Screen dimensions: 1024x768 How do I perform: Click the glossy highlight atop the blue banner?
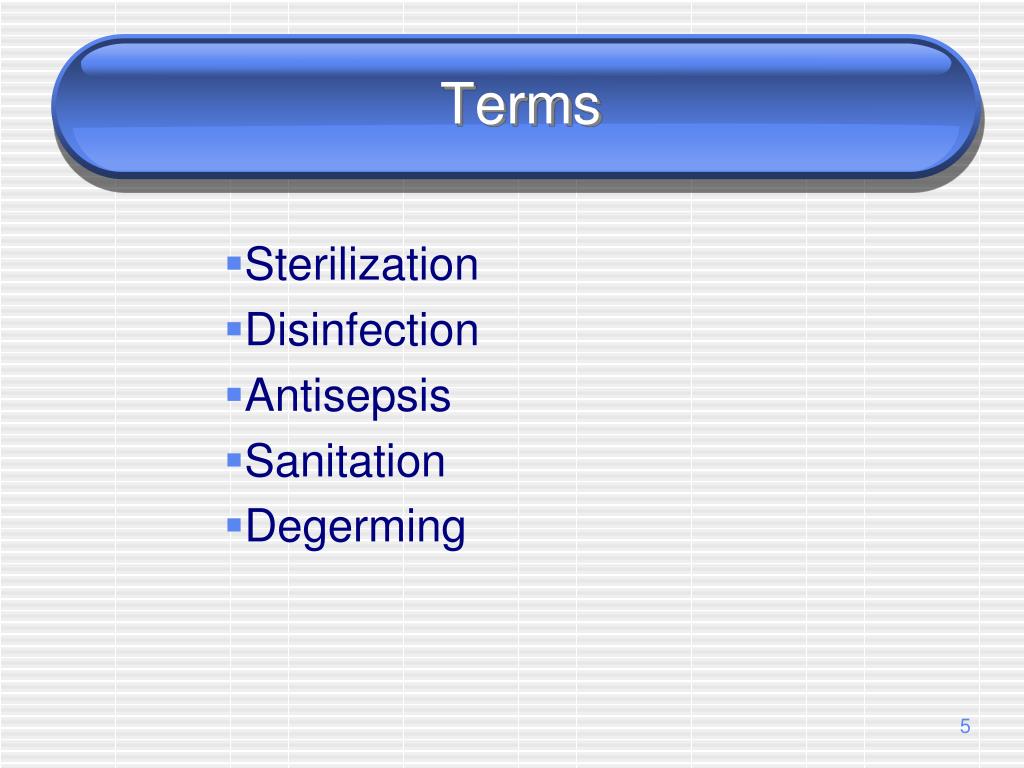click(516, 57)
